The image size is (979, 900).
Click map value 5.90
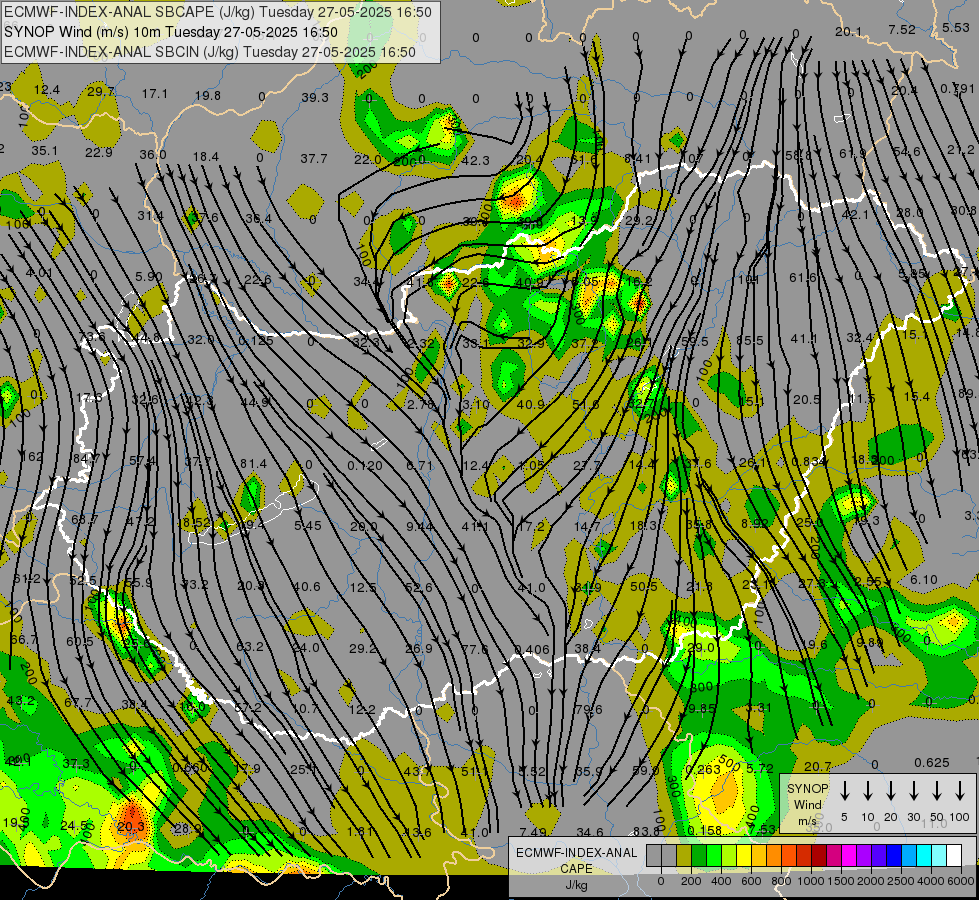[x=149, y=277]
